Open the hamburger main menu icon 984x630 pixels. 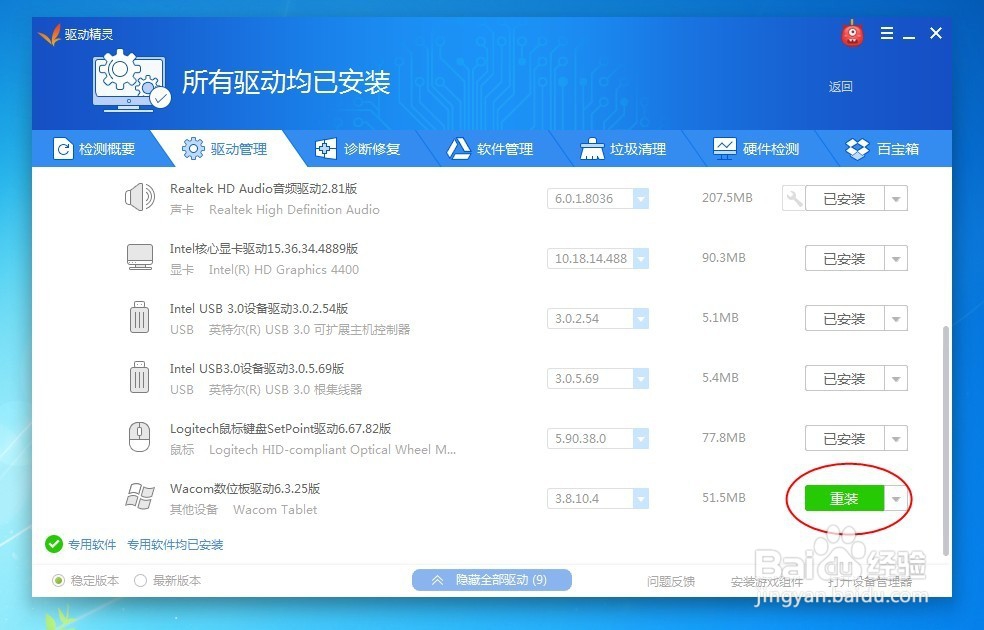coord(886,33)
